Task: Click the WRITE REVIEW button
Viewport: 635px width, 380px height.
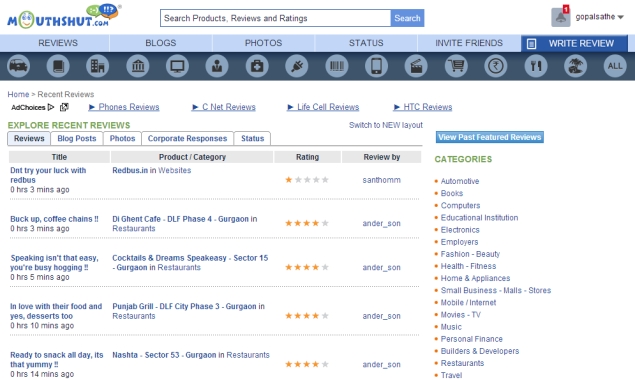Action: click(574, 43)
